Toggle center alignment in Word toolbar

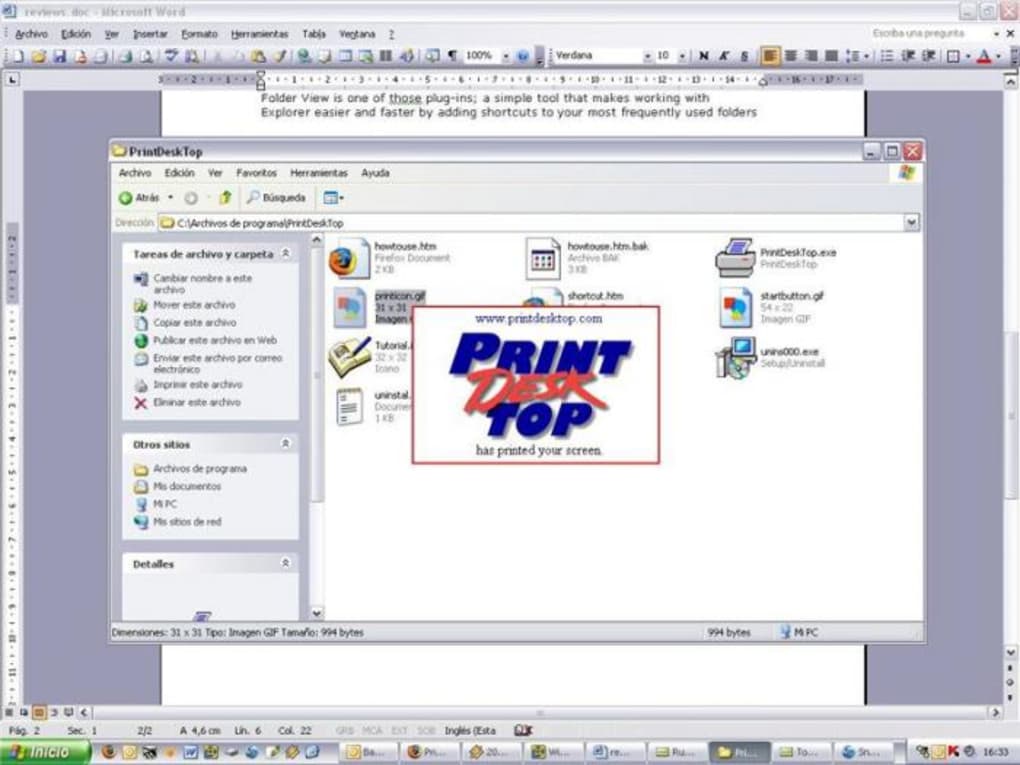(790, 57)
